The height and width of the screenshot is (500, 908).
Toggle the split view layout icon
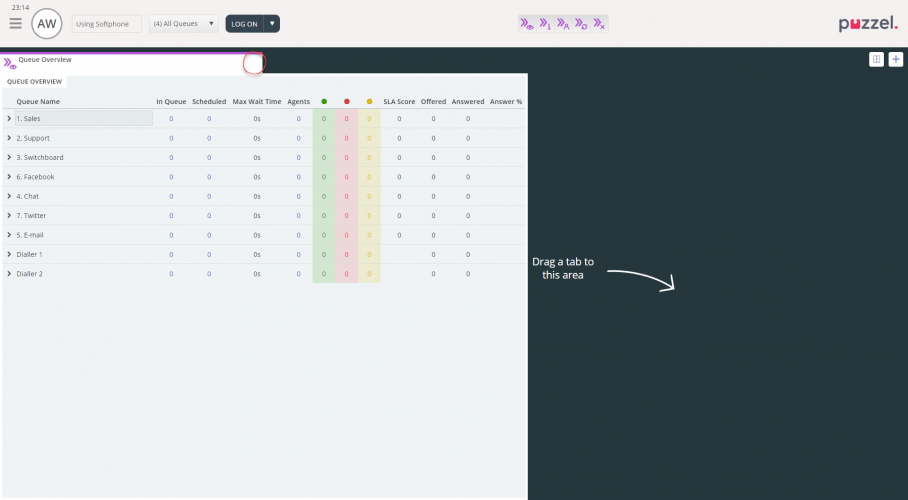(x=876, y=60)
